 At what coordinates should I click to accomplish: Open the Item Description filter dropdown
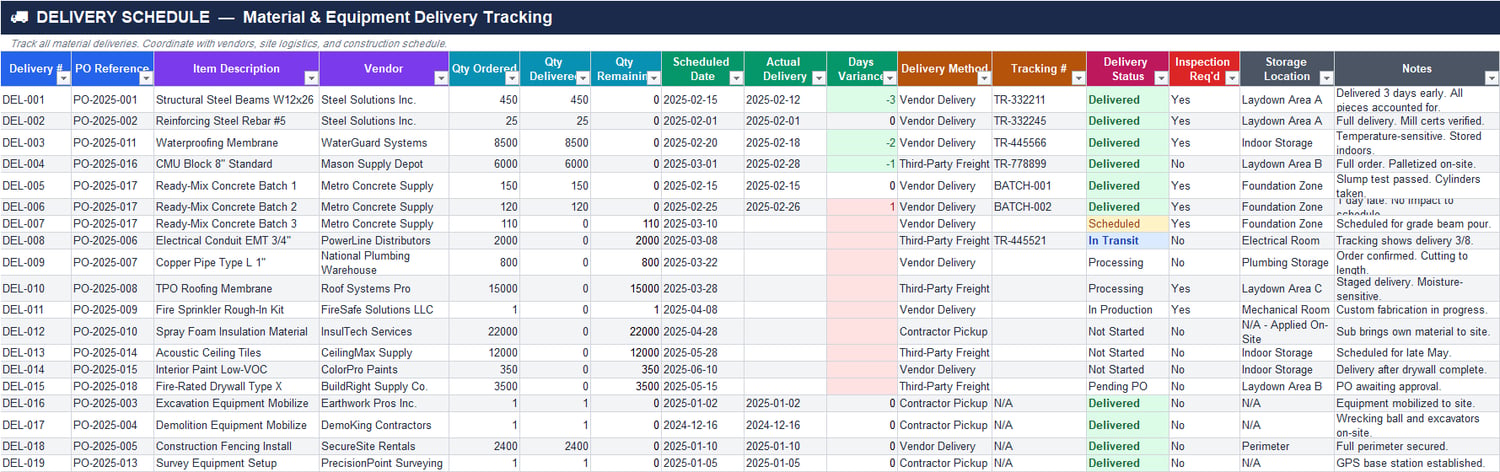point(311,77)
